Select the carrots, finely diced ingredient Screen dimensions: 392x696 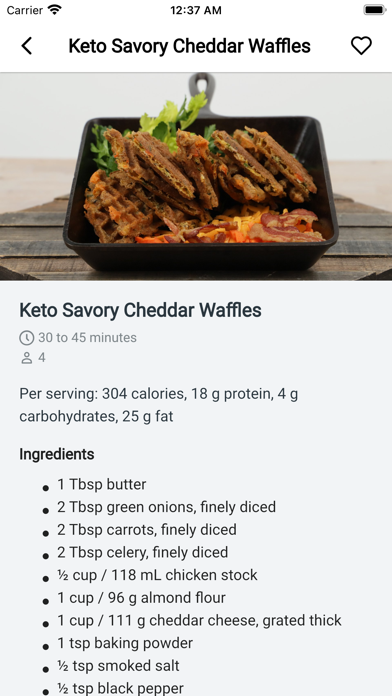click(x=147, y=530)
